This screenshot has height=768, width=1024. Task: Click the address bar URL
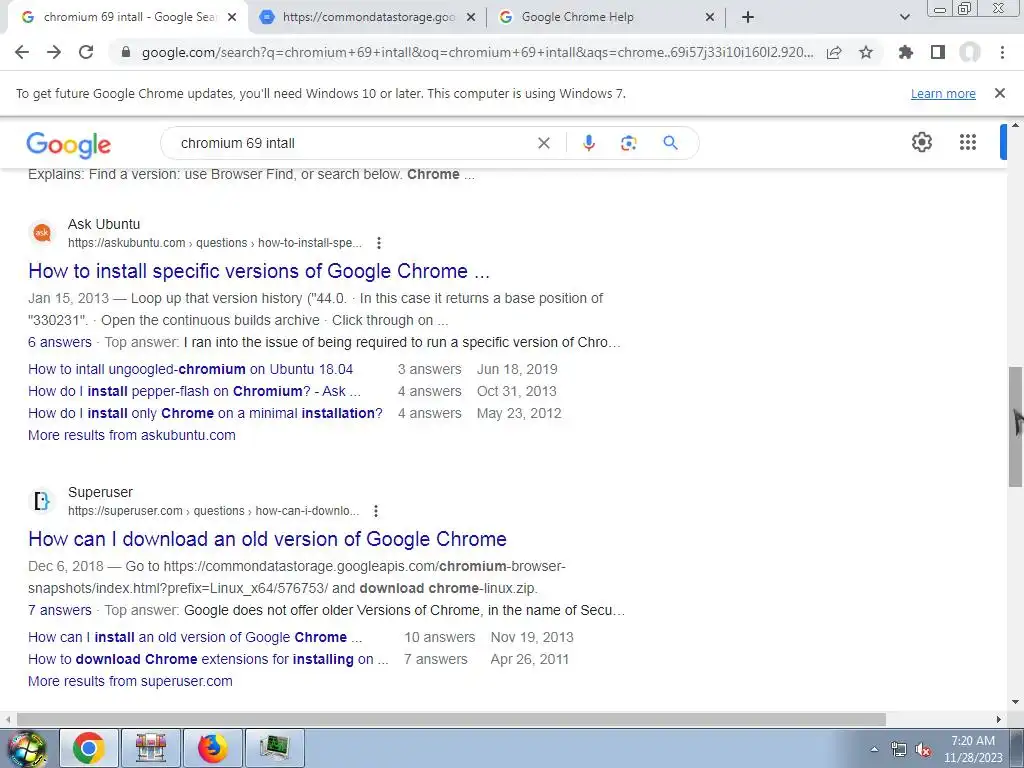click(x=477, y=52)
